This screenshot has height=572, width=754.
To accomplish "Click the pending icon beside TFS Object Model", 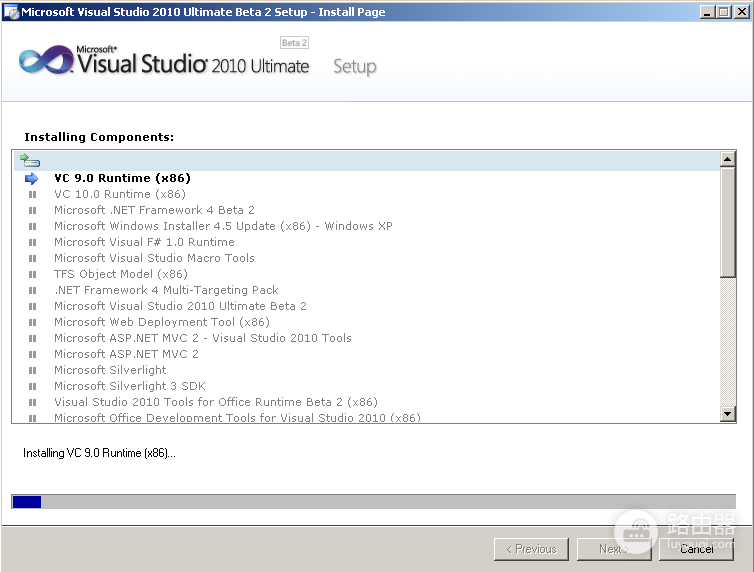I will (x=32, y=274).
